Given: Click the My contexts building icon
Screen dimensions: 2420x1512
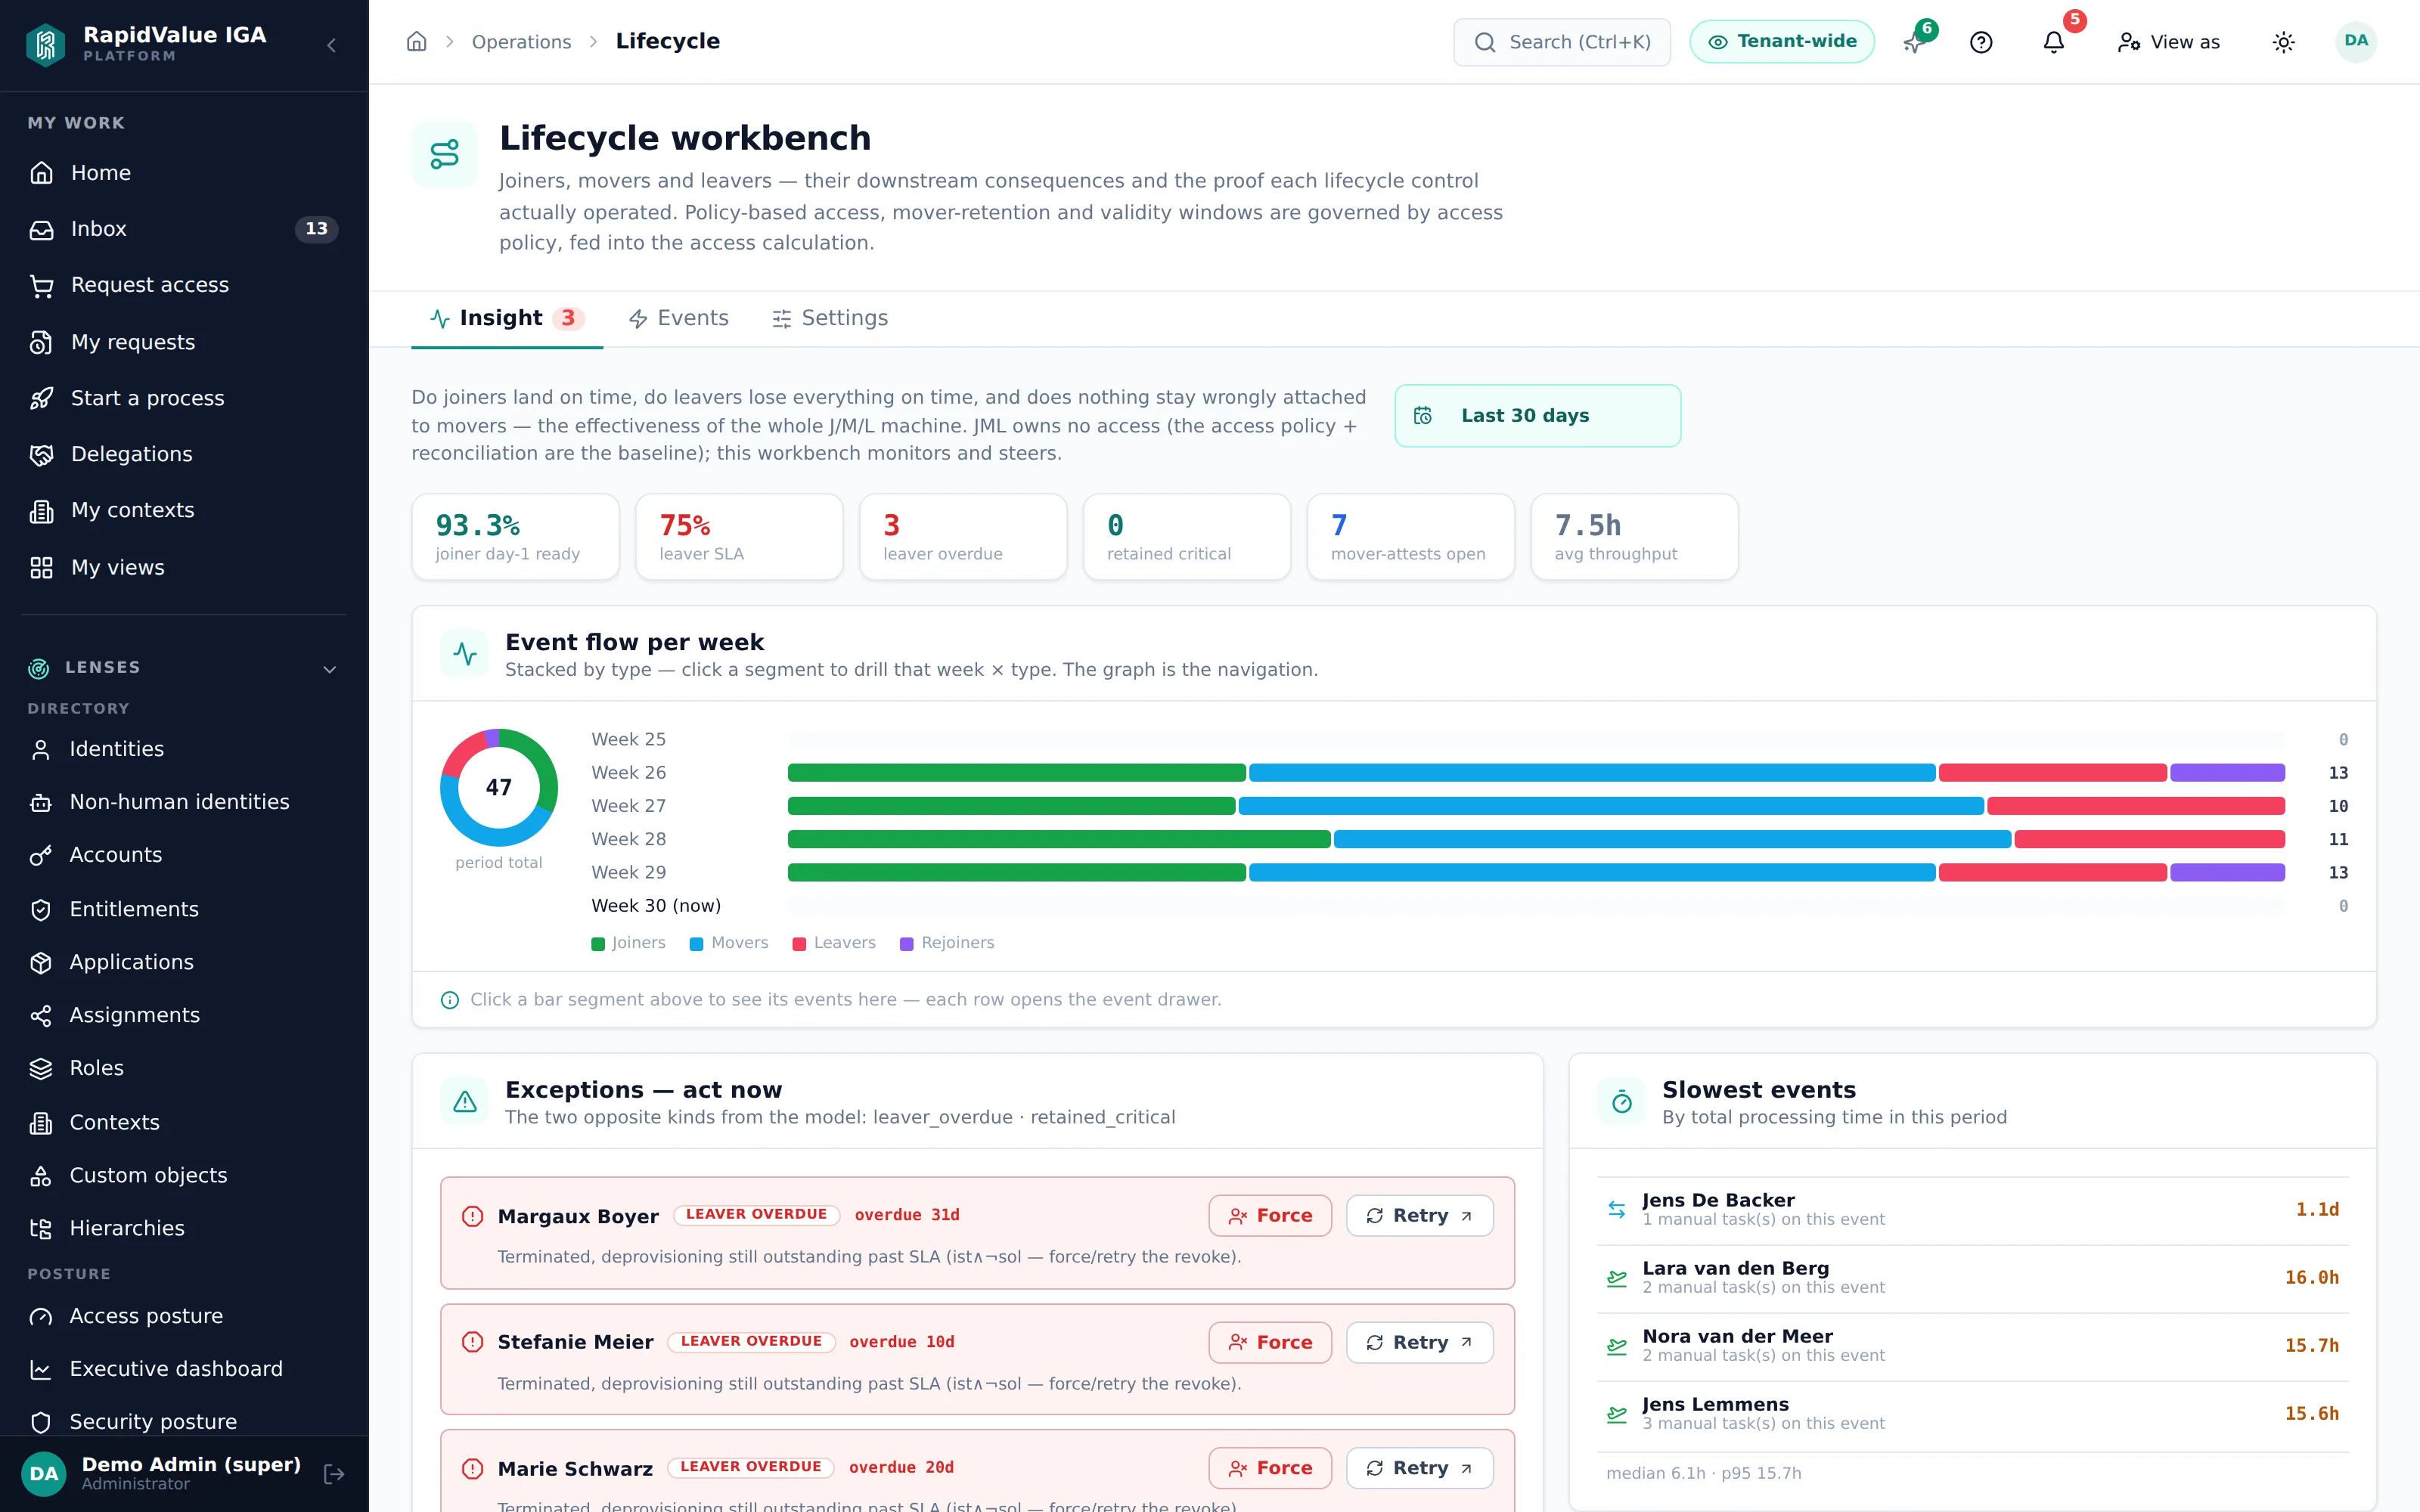Looking at the screenshot, I should (41, 511).
